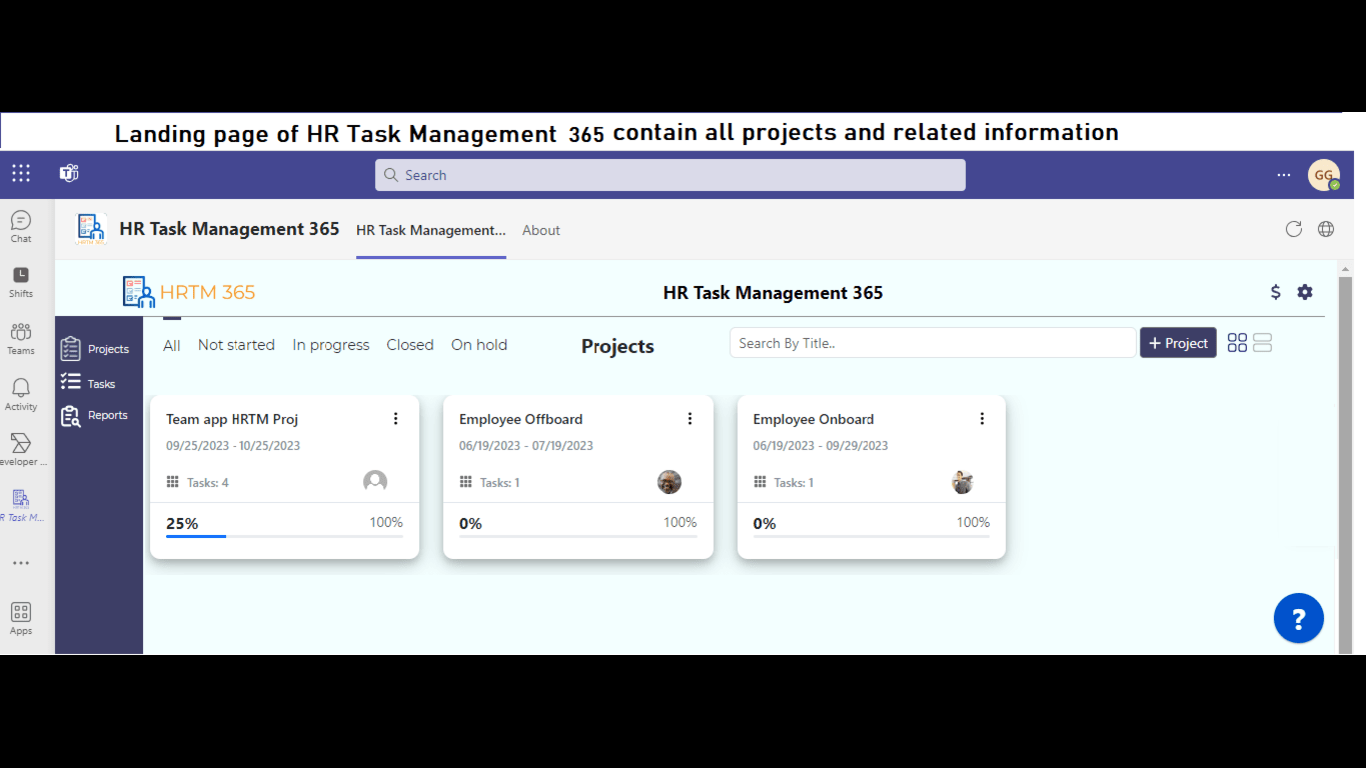The image size is (1366, 768).
Task: Click the + Project button
Action: (1178, 343)
